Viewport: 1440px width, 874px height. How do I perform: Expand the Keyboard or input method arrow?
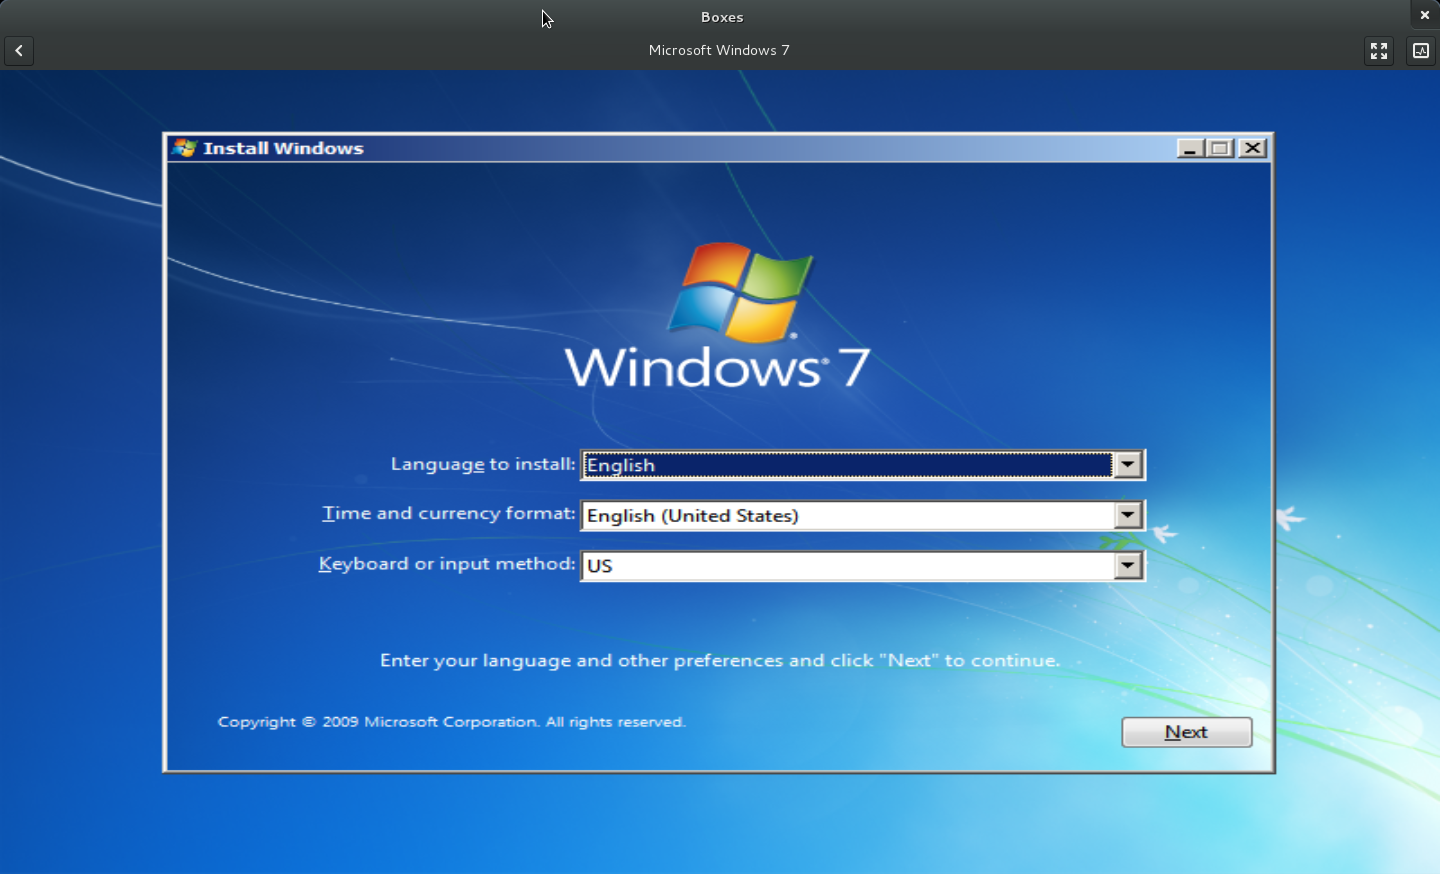point(1128,565)
